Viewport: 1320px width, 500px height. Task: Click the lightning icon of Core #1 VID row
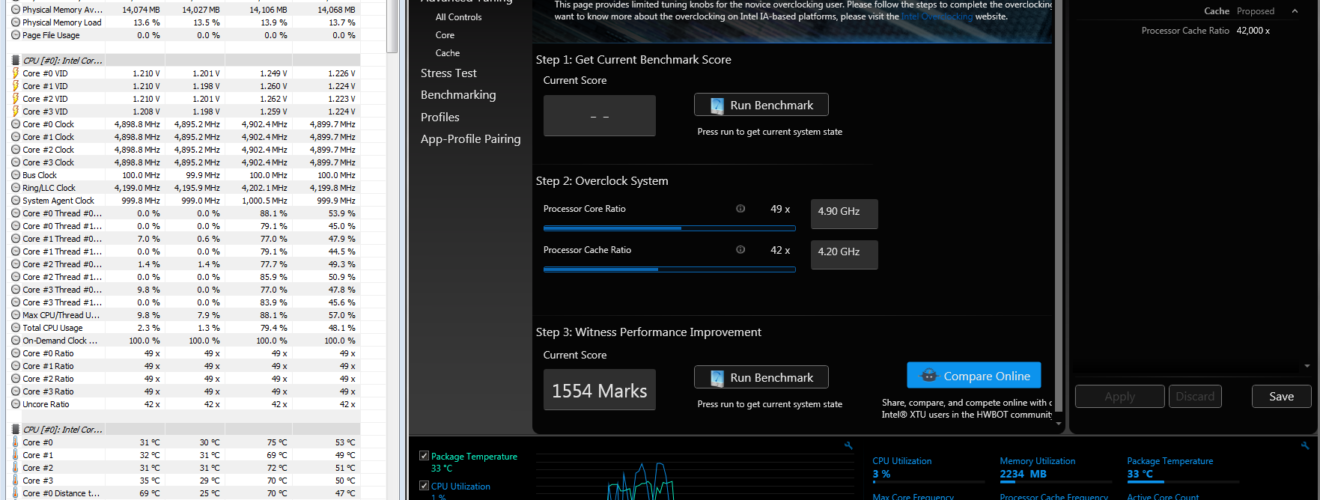pos(14,86)
